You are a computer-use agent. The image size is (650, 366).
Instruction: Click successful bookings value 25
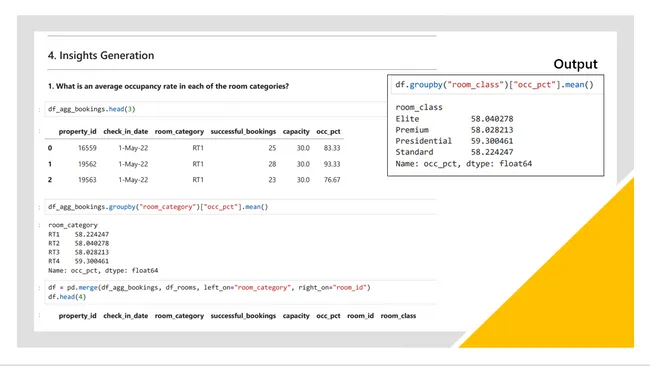tap(272, 148)
